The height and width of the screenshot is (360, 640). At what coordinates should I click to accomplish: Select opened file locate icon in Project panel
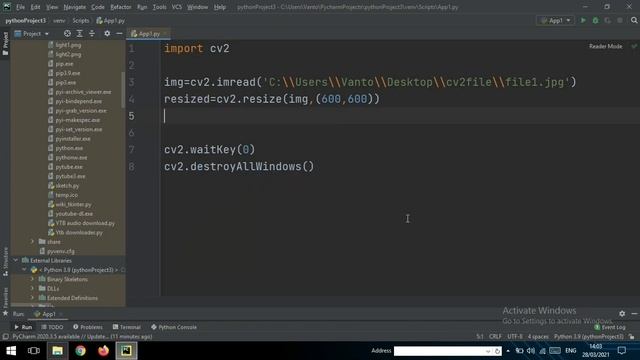coord(67,33)
